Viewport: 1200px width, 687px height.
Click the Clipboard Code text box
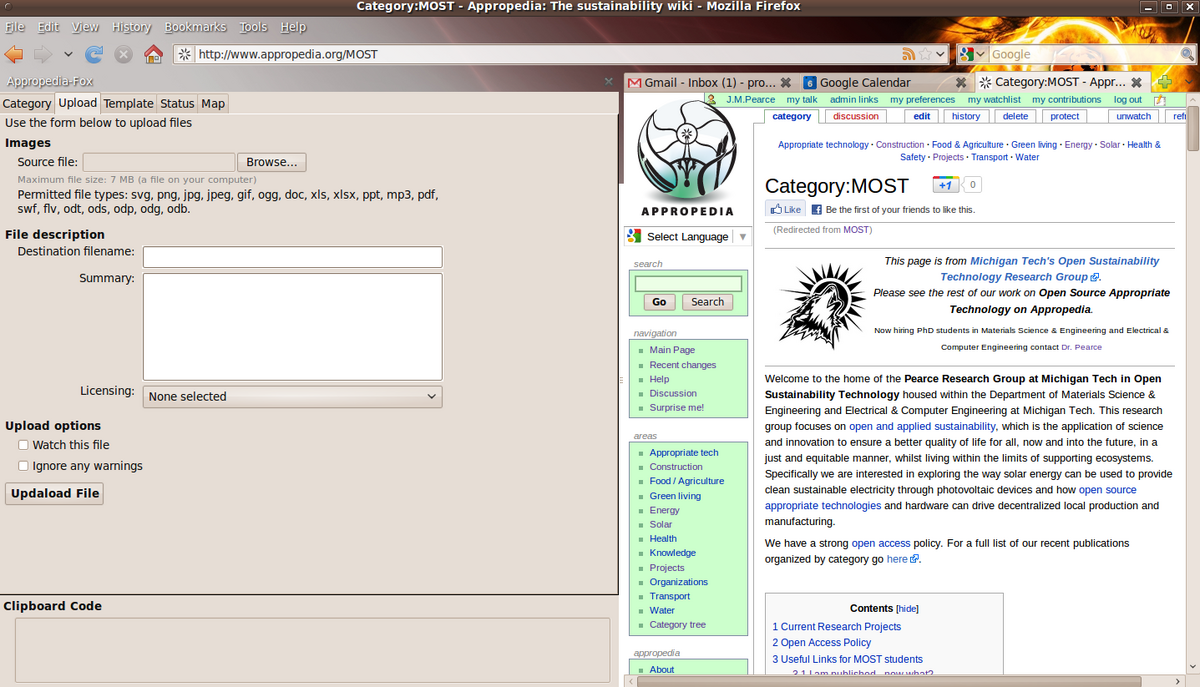312,651
